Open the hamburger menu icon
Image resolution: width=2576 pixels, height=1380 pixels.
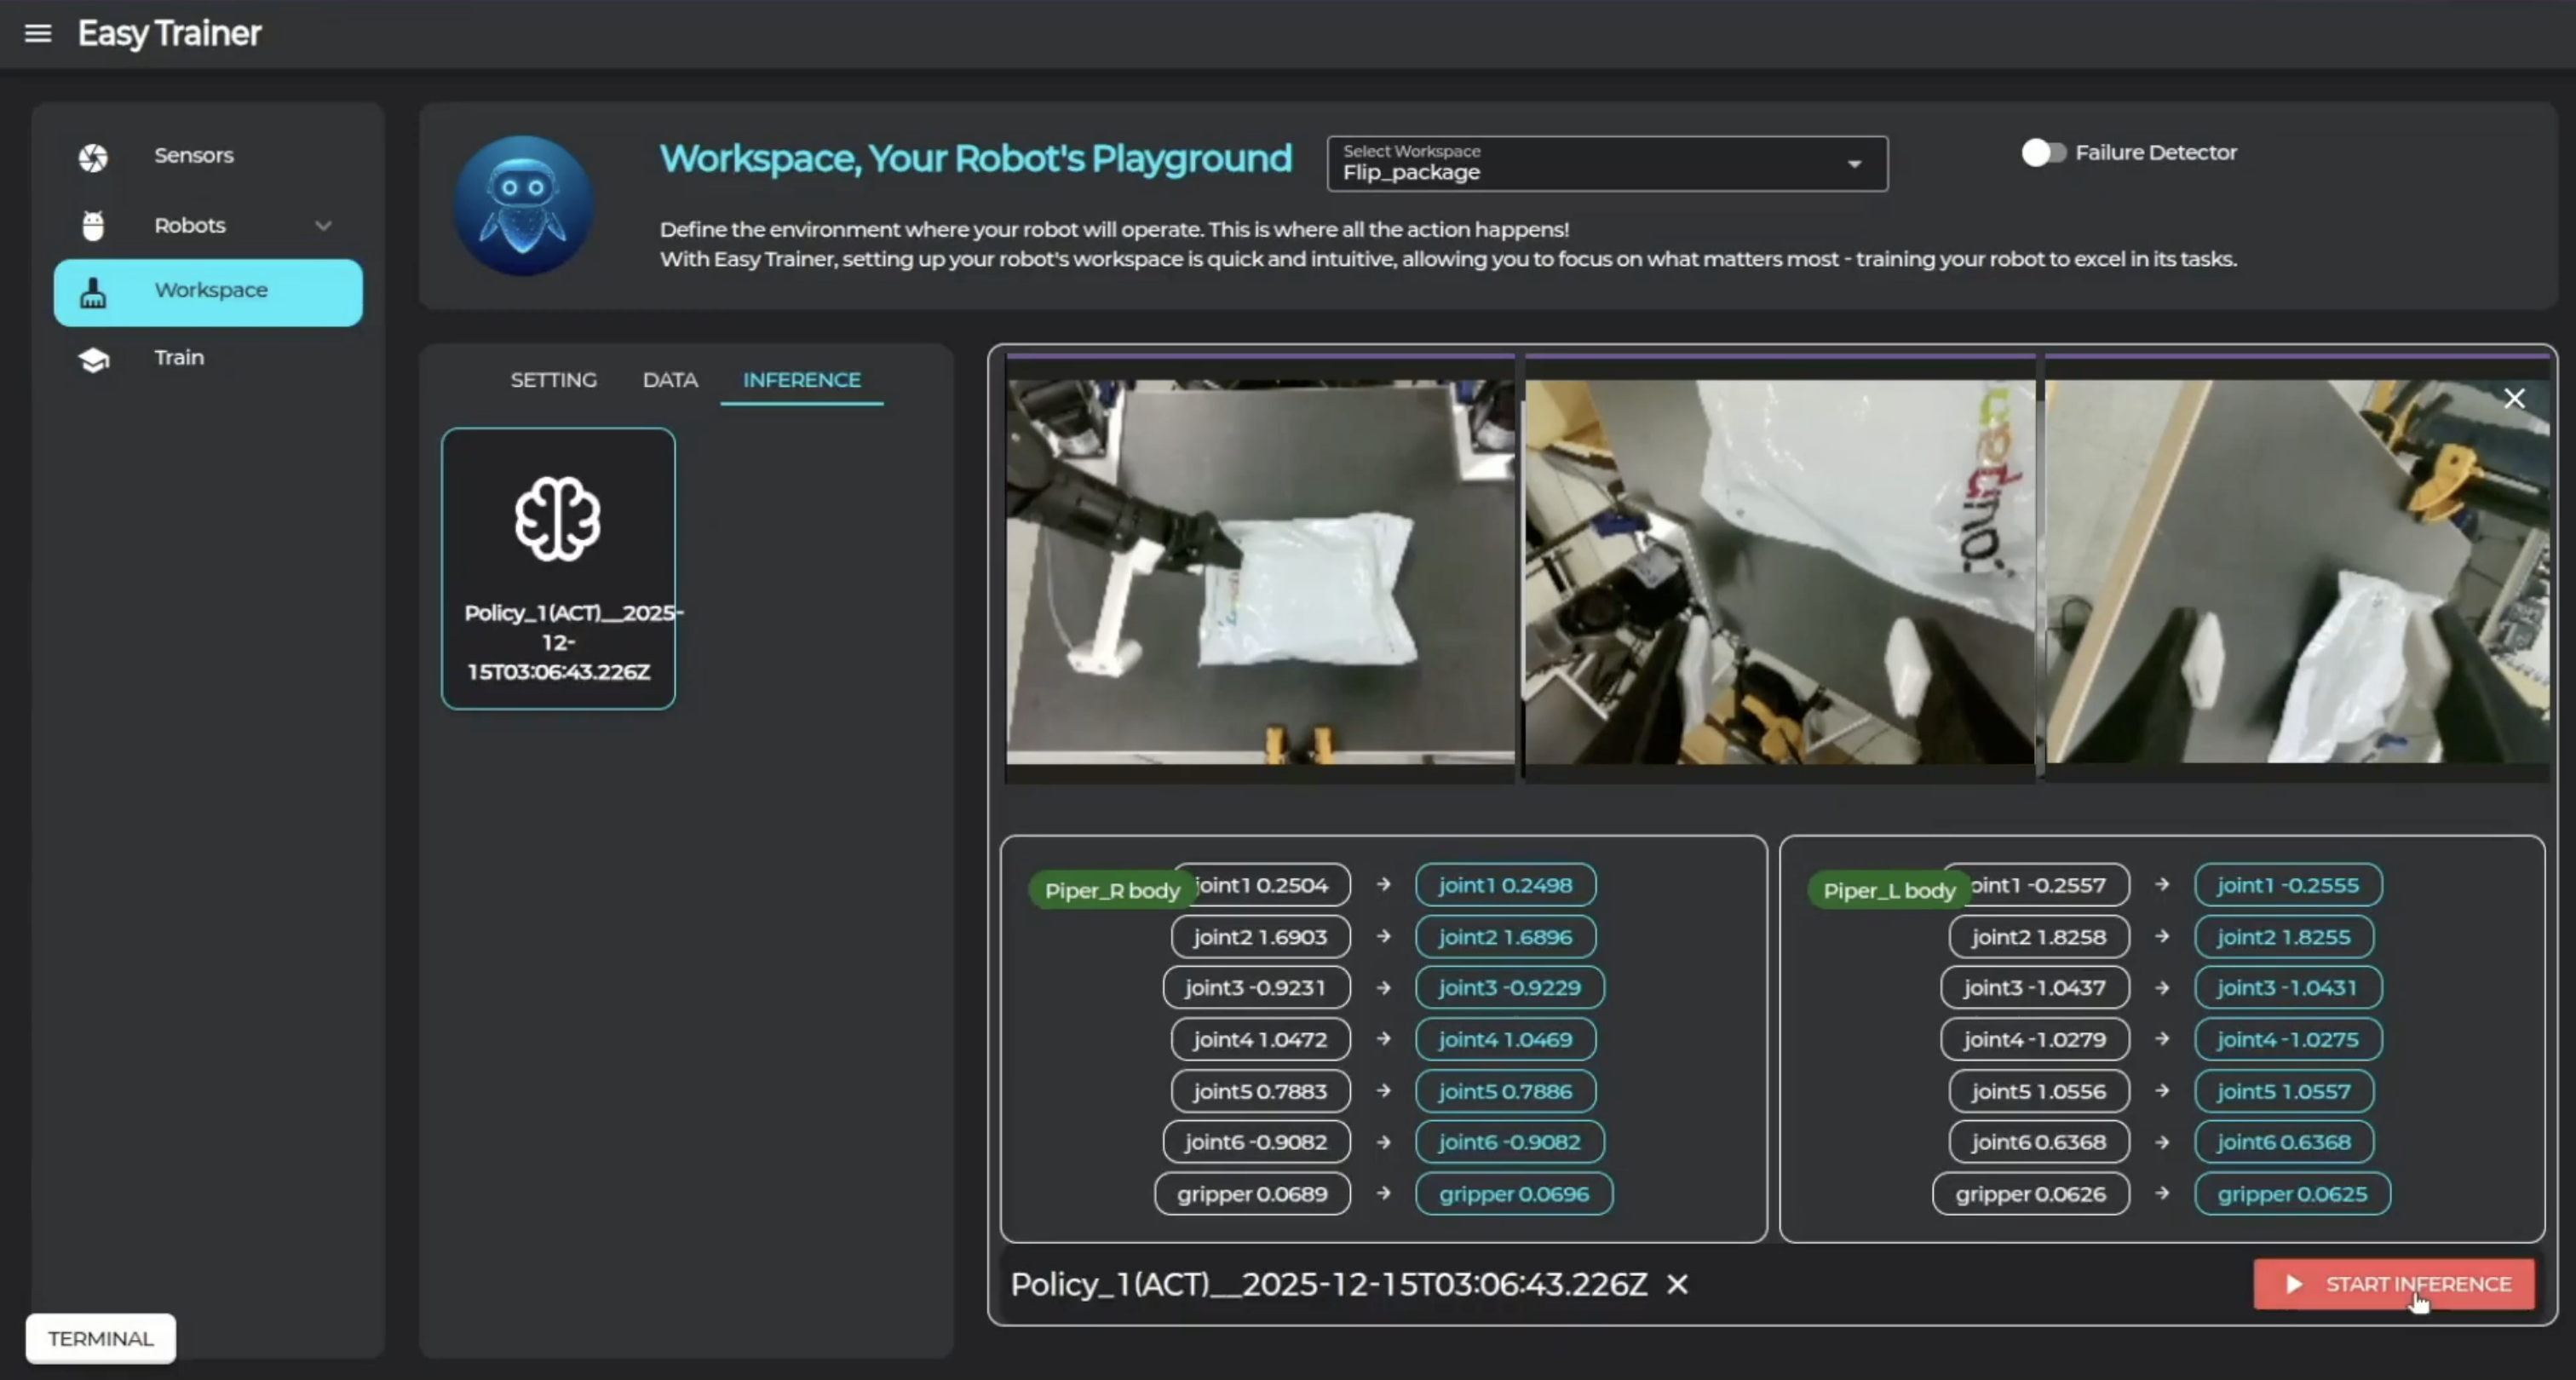click(x=38, y=33)
